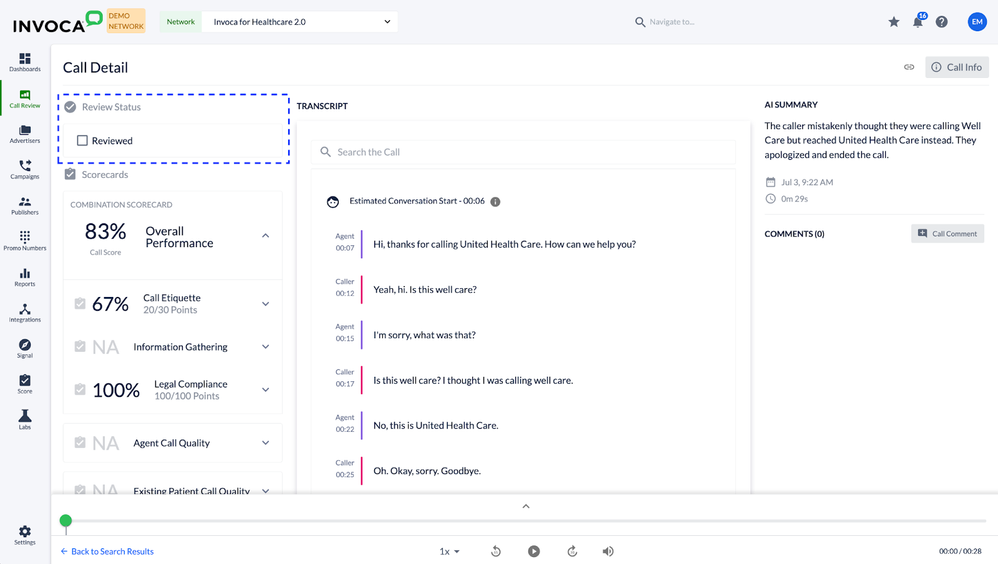Copy call link via chain icon
The image size is (998, 564).
(909, 67)
